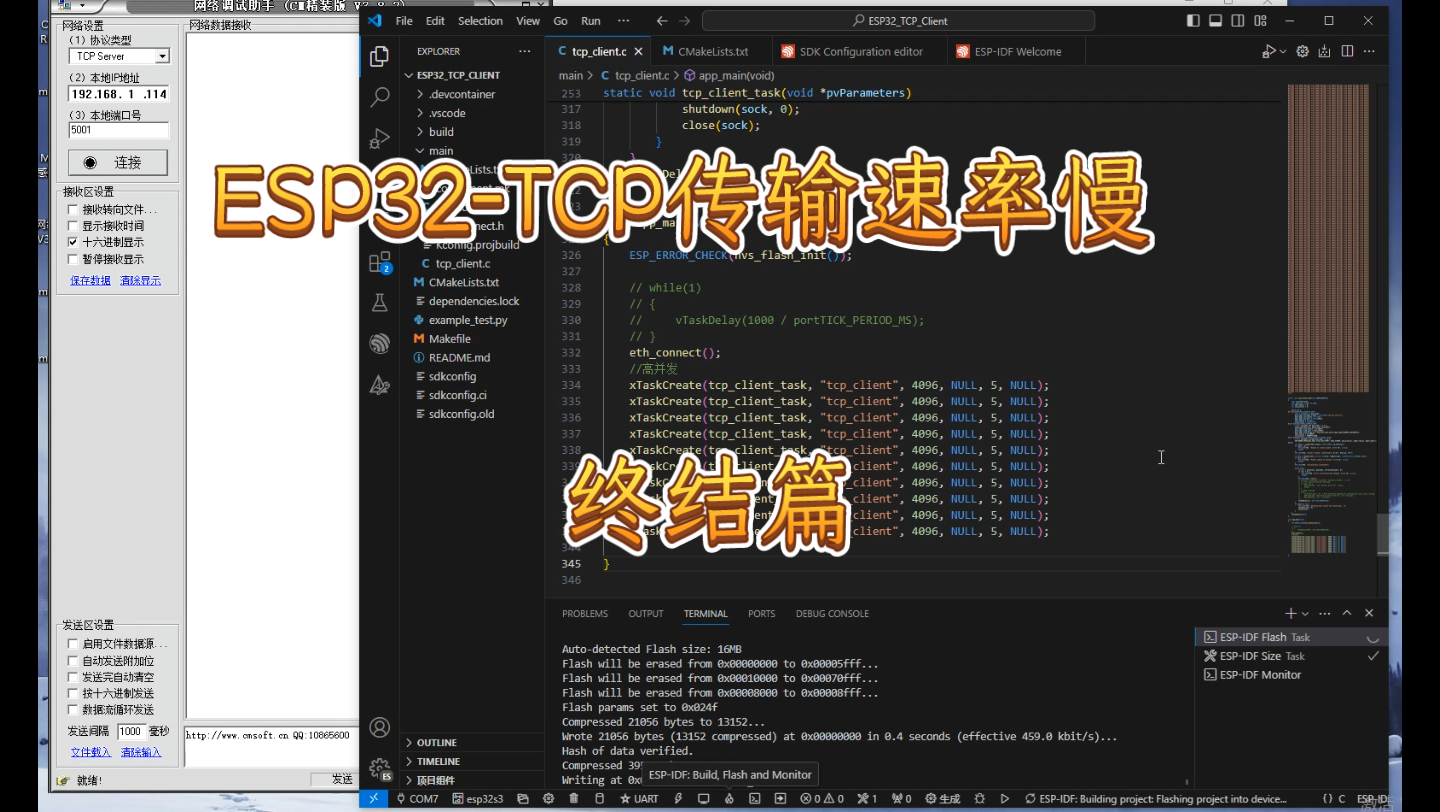
Task: Enable 显示接收时间 checkbox in network tool
Action: coord(72,226)
